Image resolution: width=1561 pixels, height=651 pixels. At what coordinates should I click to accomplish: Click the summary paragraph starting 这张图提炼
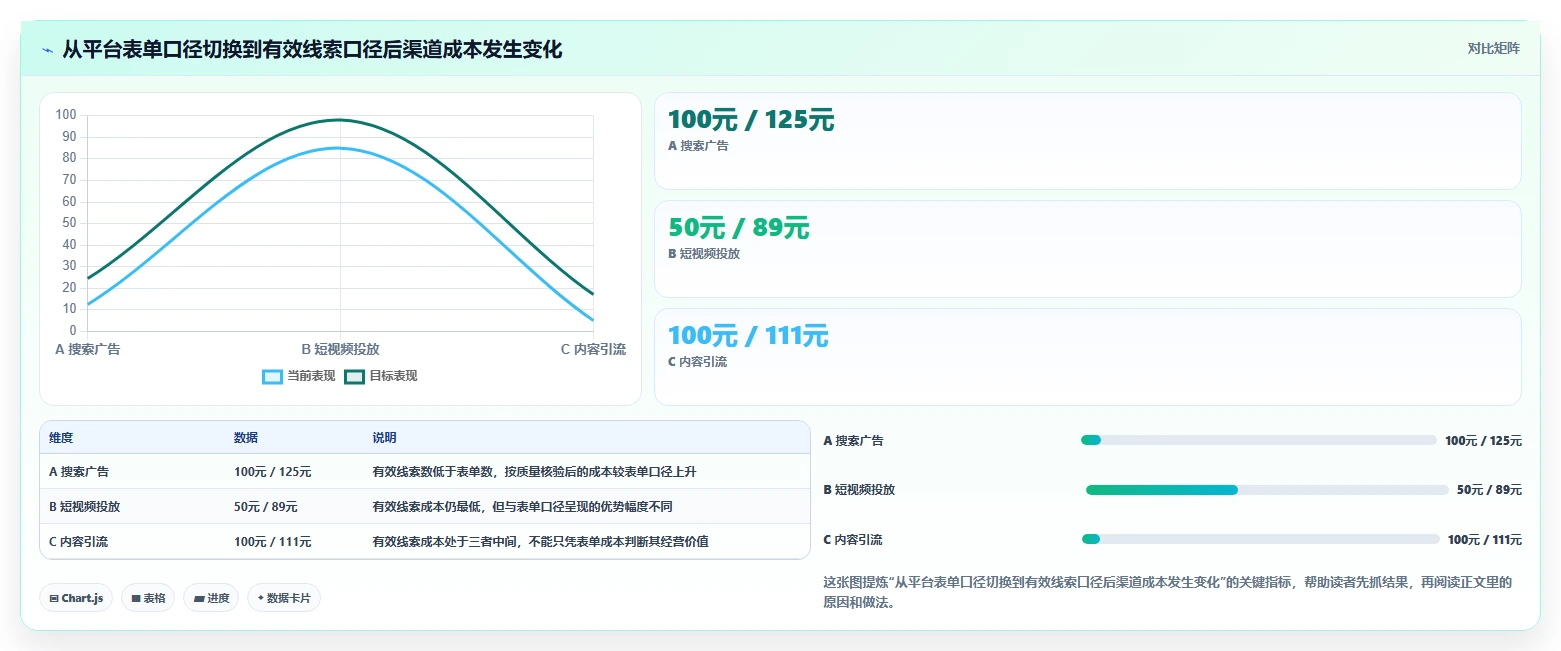(x=1167, y=593)
